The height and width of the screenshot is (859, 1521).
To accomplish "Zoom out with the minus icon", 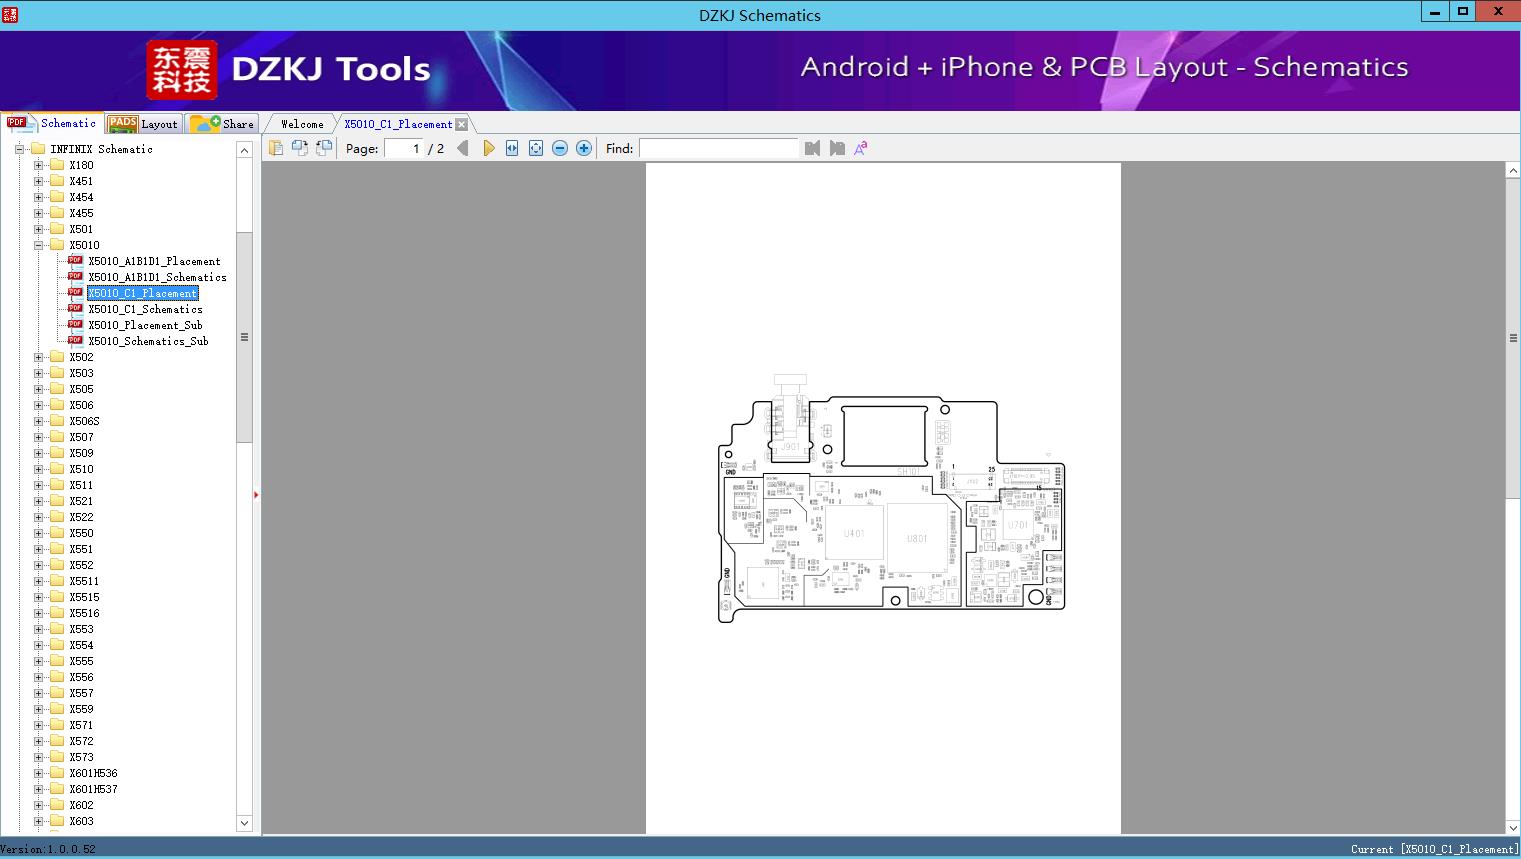I will [560, 148].
